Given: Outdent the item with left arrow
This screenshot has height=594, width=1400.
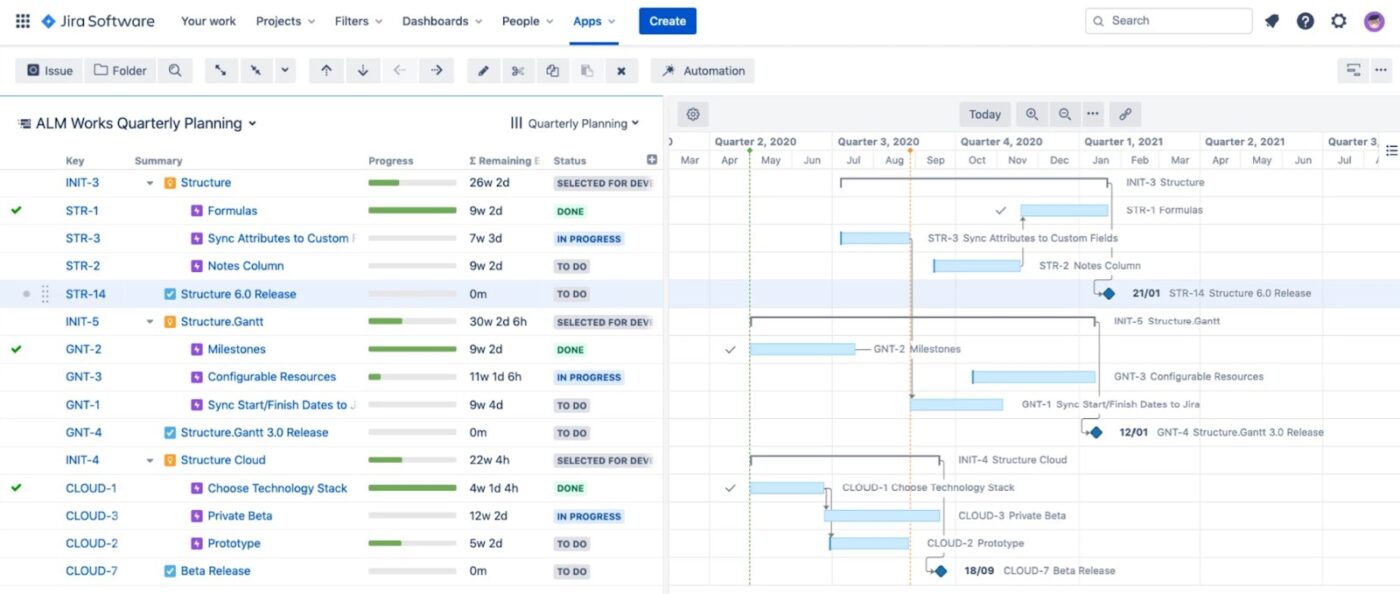Looking at the screenshot, I should [x=400, y=70].
